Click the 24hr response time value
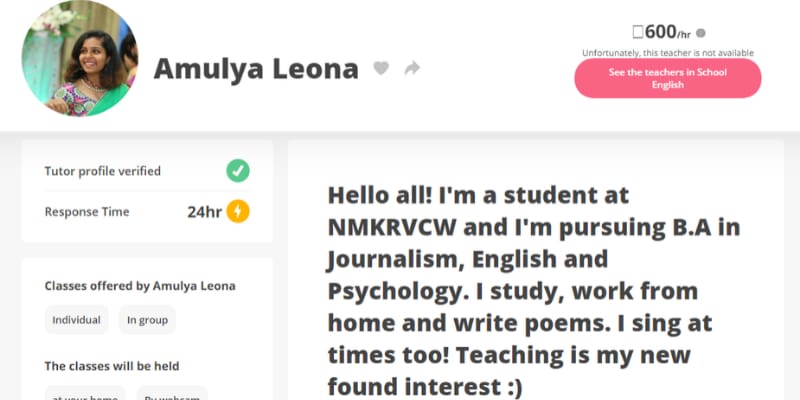Screen dimensions: 800x400 point(204,212)
